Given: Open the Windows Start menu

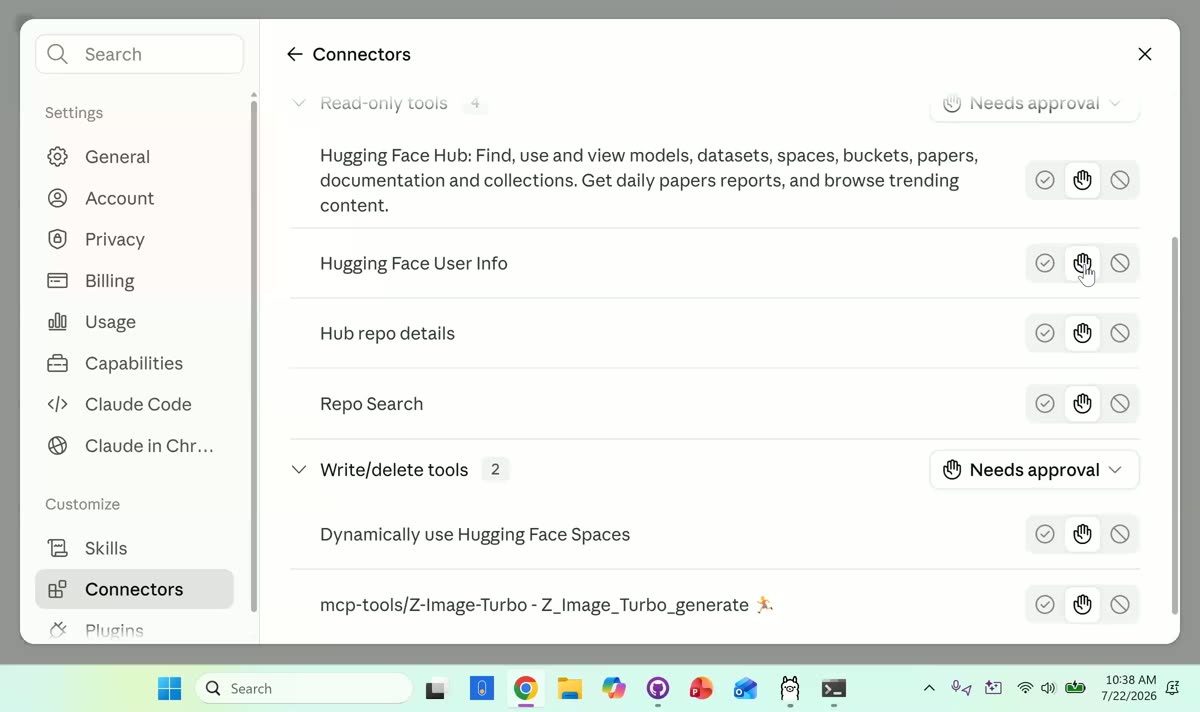Looking at the screenshot, I should point(170,688).
